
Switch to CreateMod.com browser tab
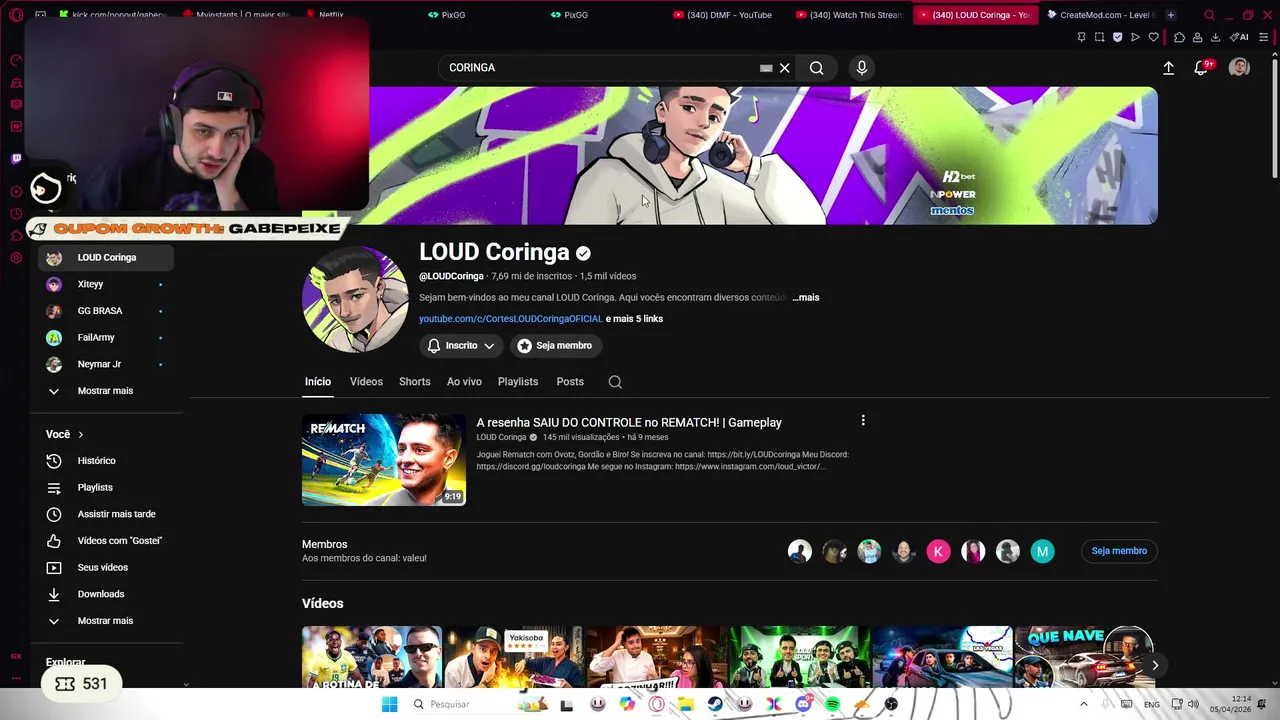point(1100,15)
